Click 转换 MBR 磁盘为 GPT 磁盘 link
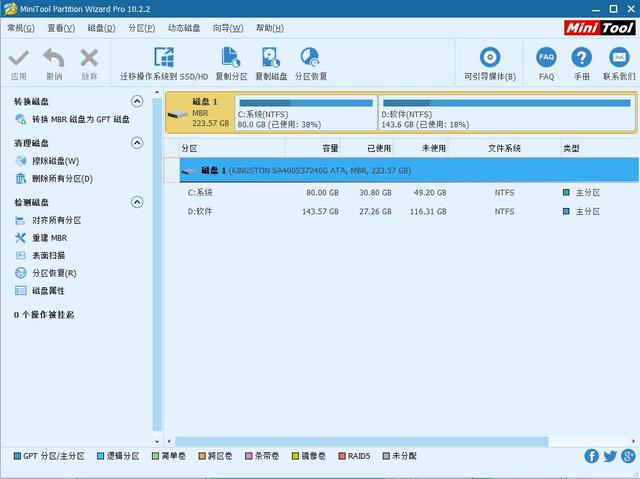640x479 pixels. [80, 119]
